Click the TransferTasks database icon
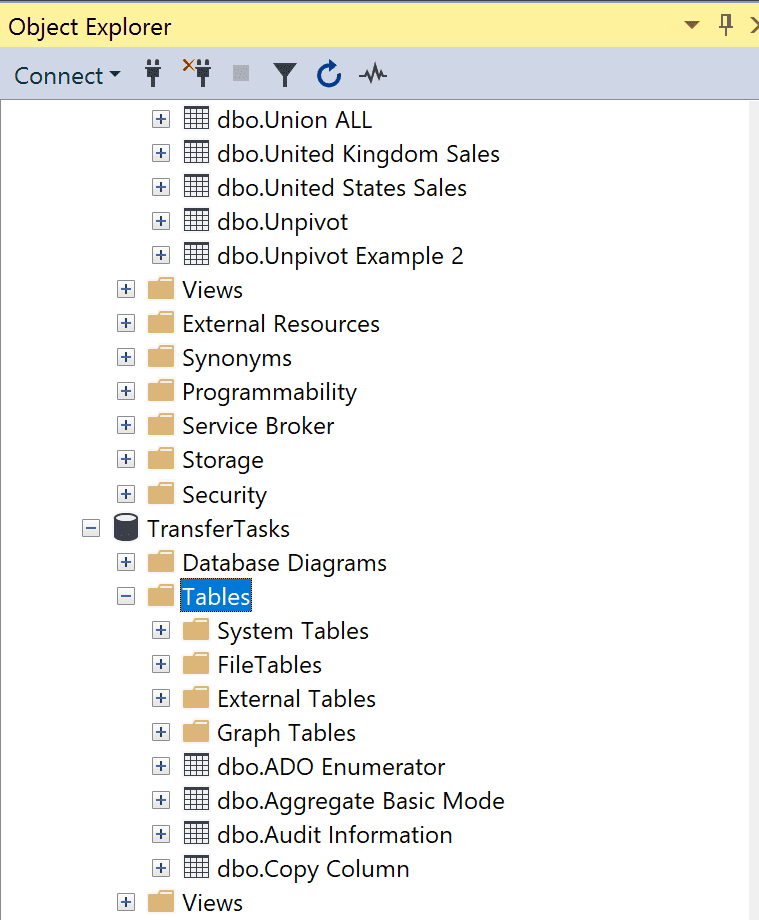 coord(126,528)
